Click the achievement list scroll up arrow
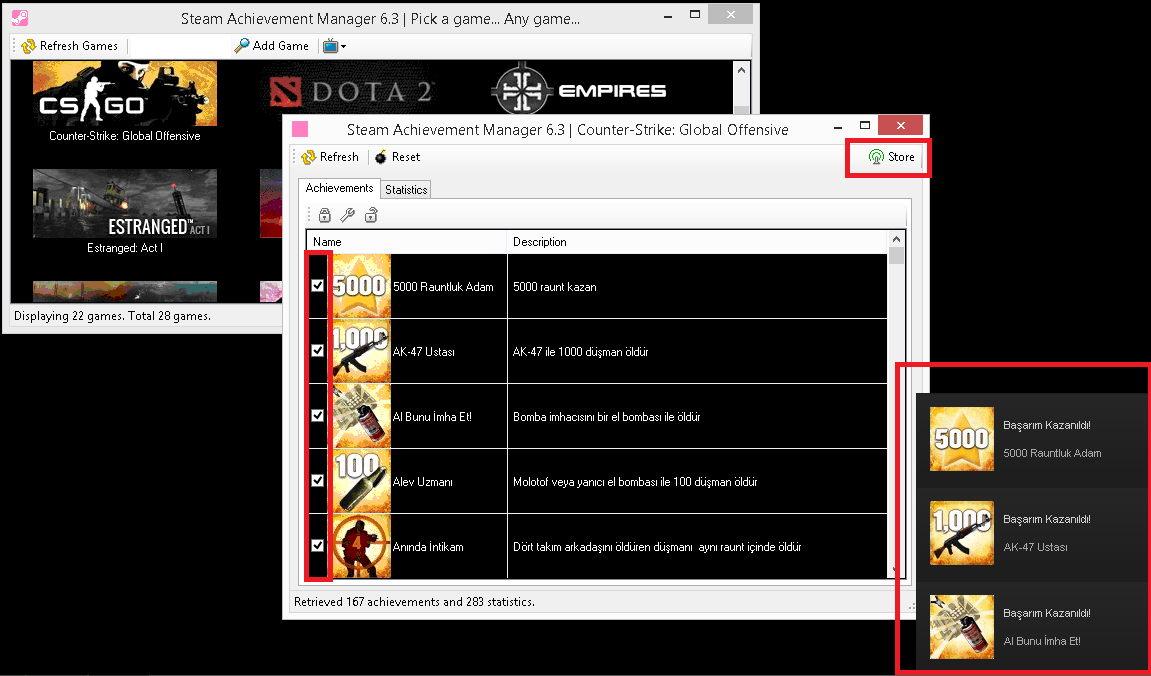The height and width of the screenshot is (676, 1151). (896, 239)
